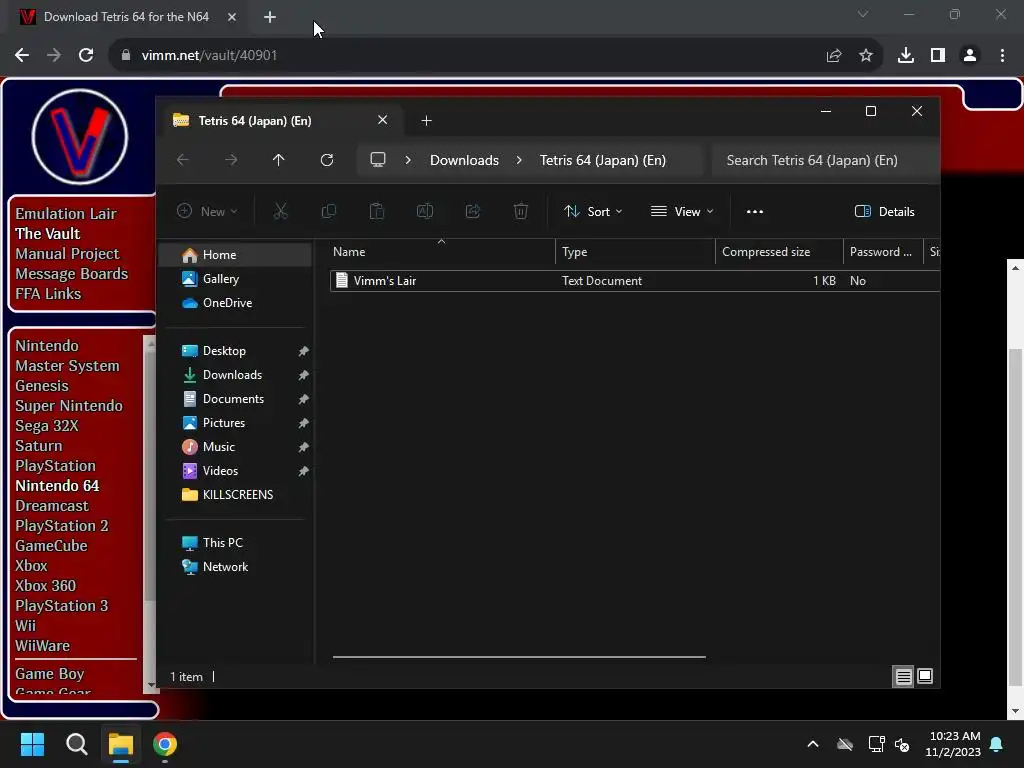Click Chrome taskbar icon
Viewport: 1024px width, 768px height.
165,744
